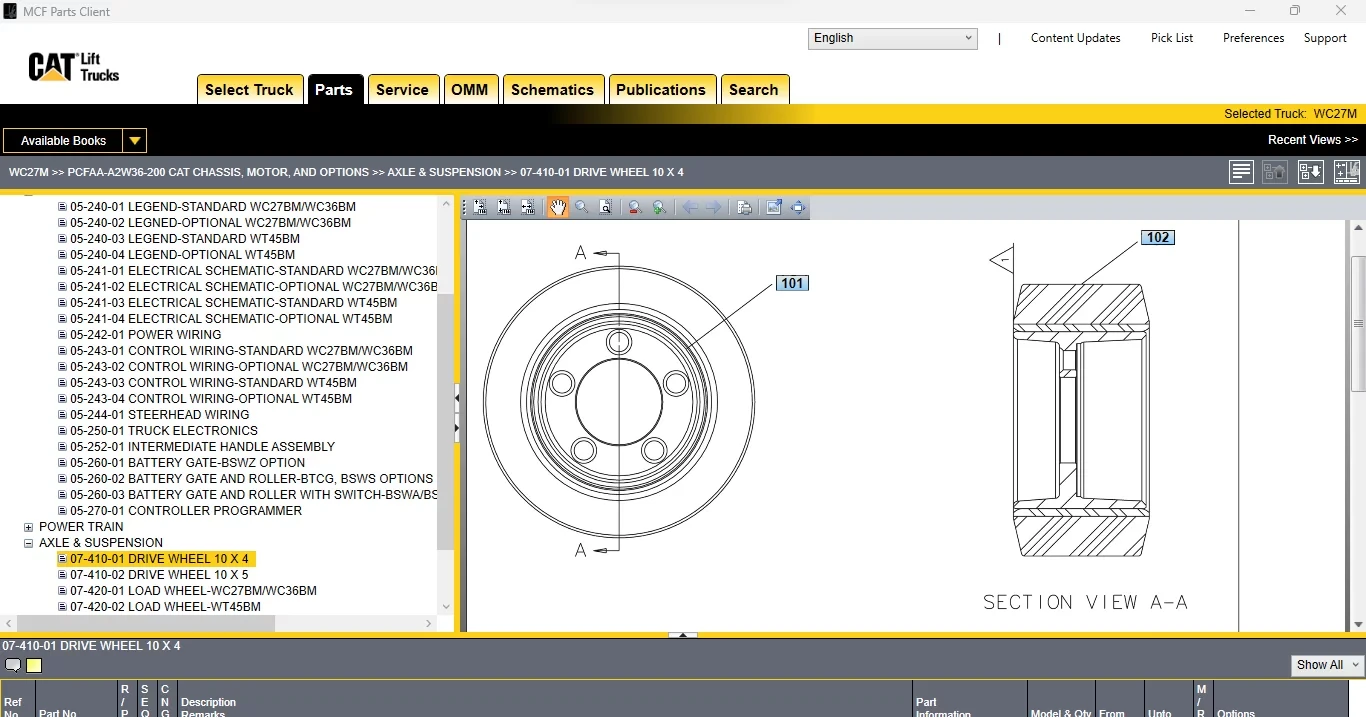Click the comment bubble icon
Viewport: 1366px width, 717px height.
pyautogui.click(x=13, y=666)
